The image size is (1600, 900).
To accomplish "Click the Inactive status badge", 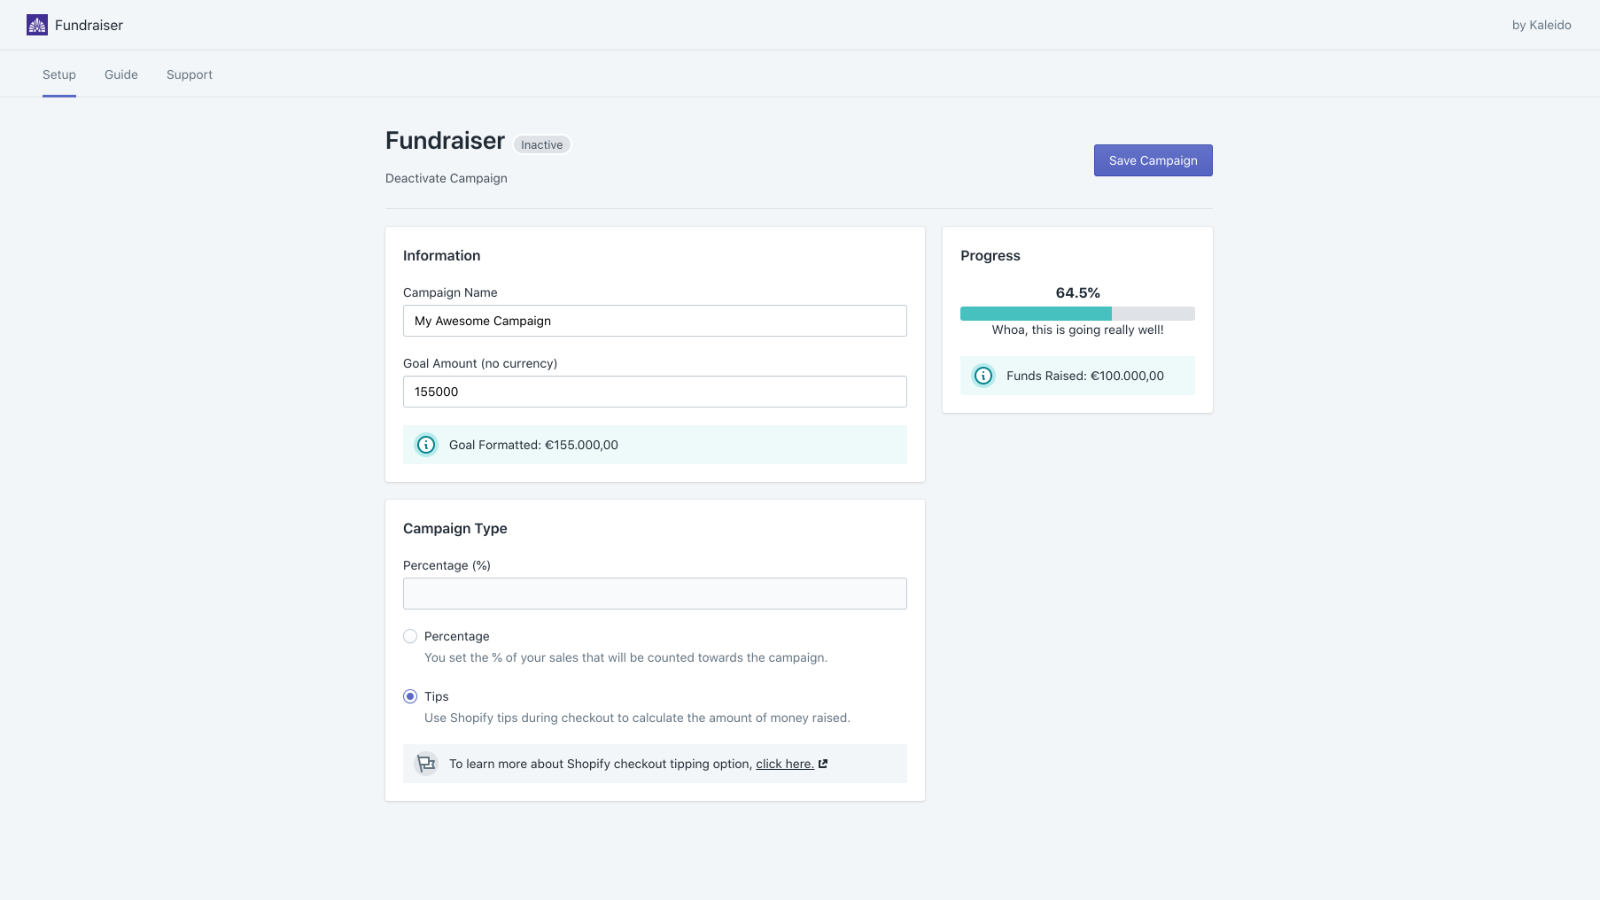I will pyautogui.click(x=541, y=144).
